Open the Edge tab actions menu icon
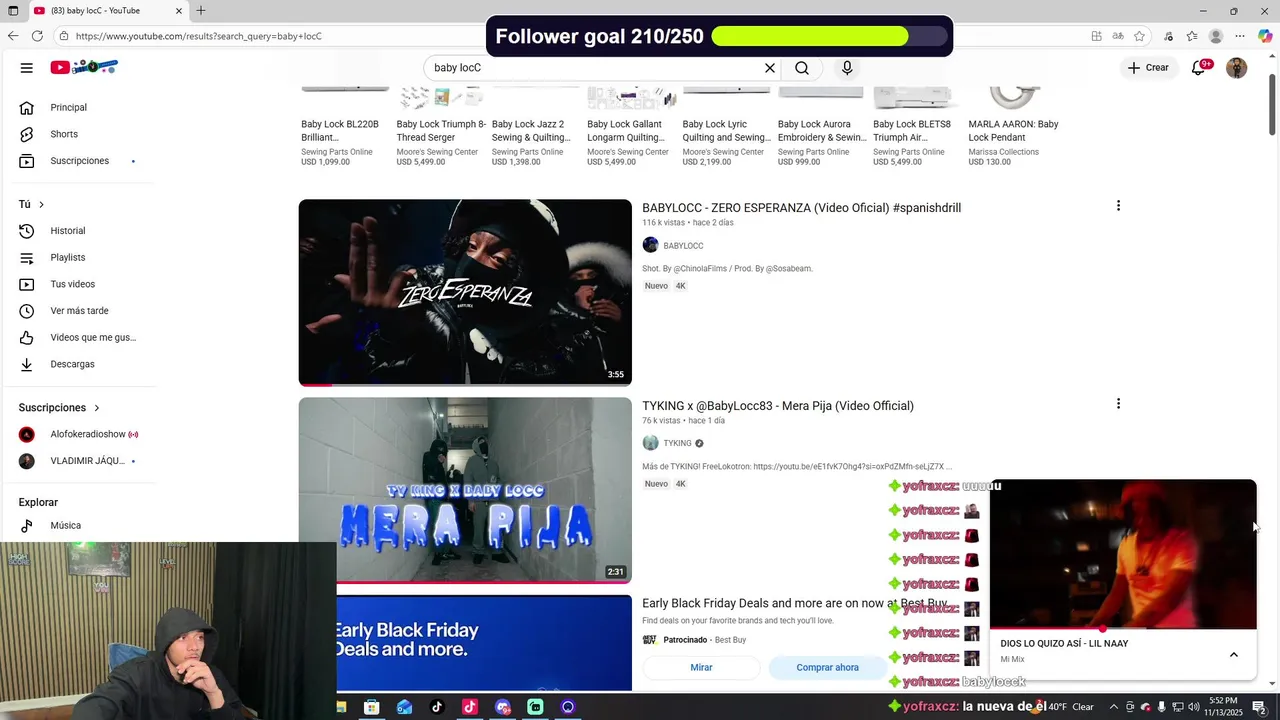 pos(13,11)
